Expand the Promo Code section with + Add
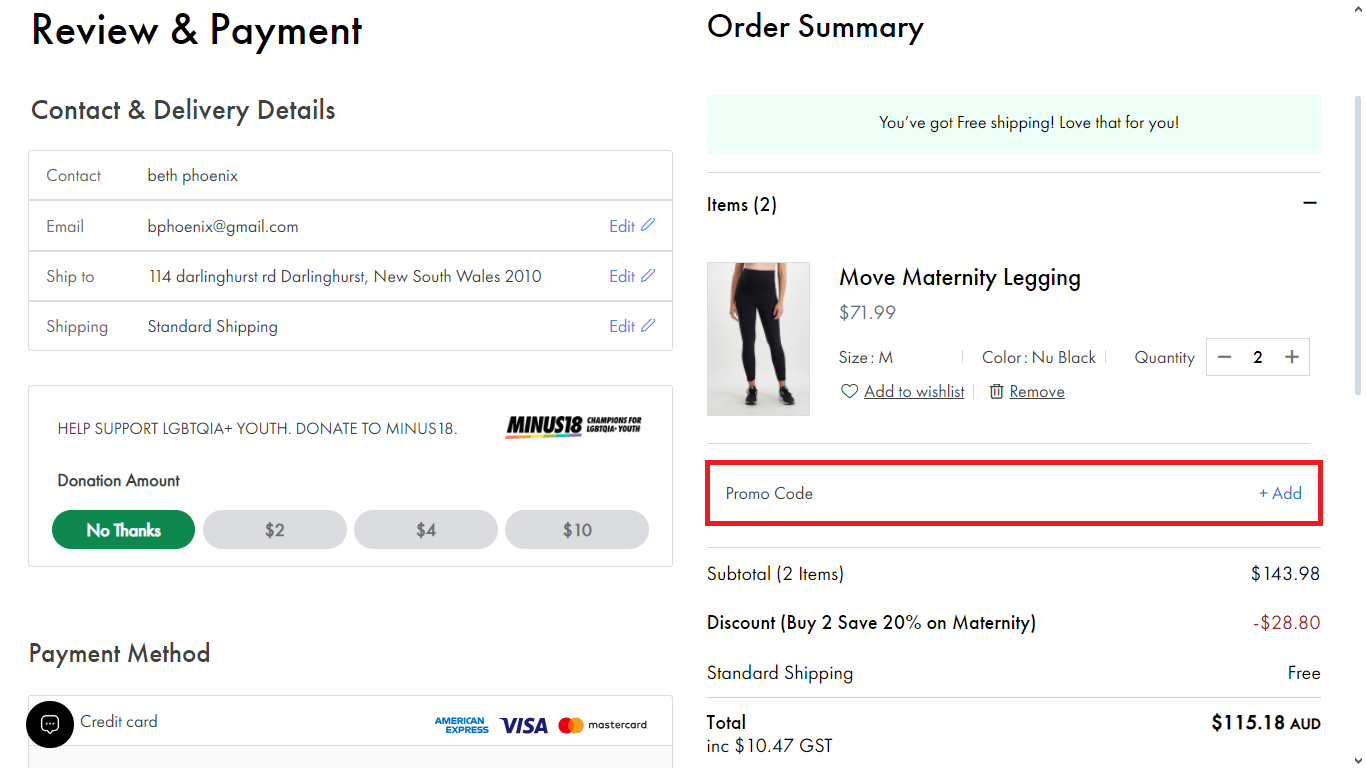The height and width of the screenshot is (768, 1366). click(x=1280, y=493)
